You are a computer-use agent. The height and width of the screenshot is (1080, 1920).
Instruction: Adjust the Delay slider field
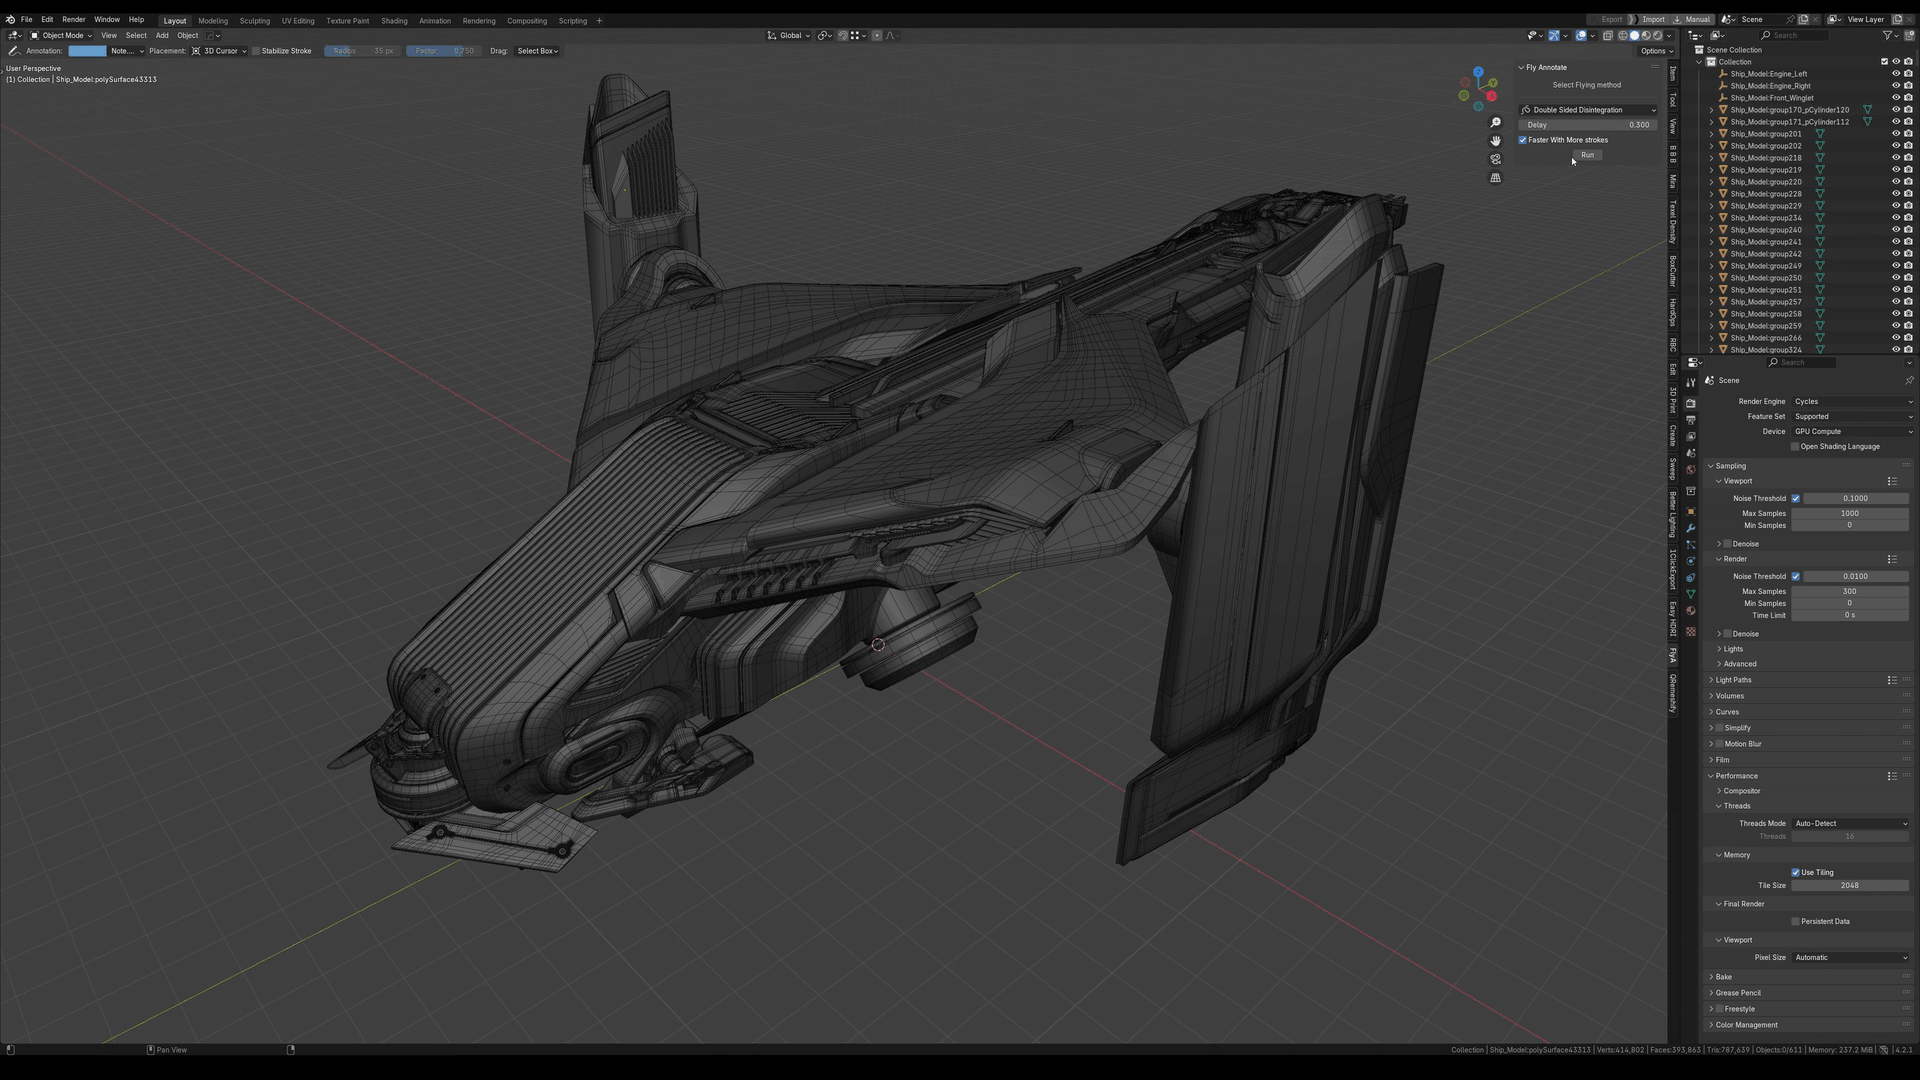click(x=1587, y=125)
